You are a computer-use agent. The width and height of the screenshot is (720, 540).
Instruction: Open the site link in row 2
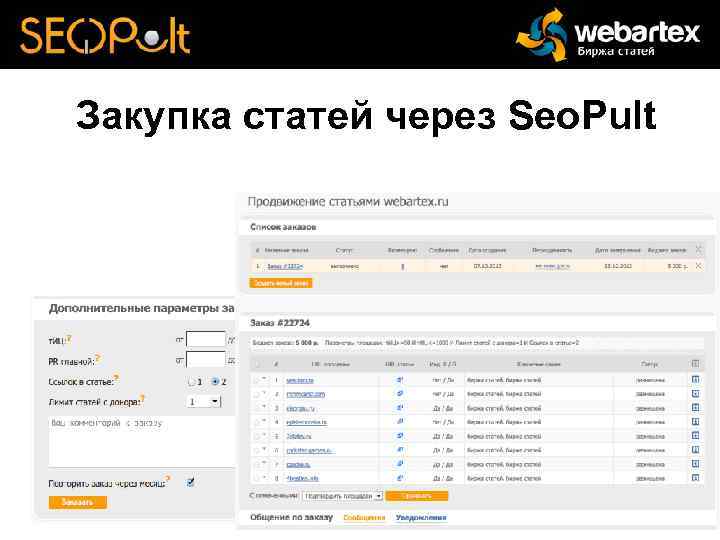[x=305, y=394]
